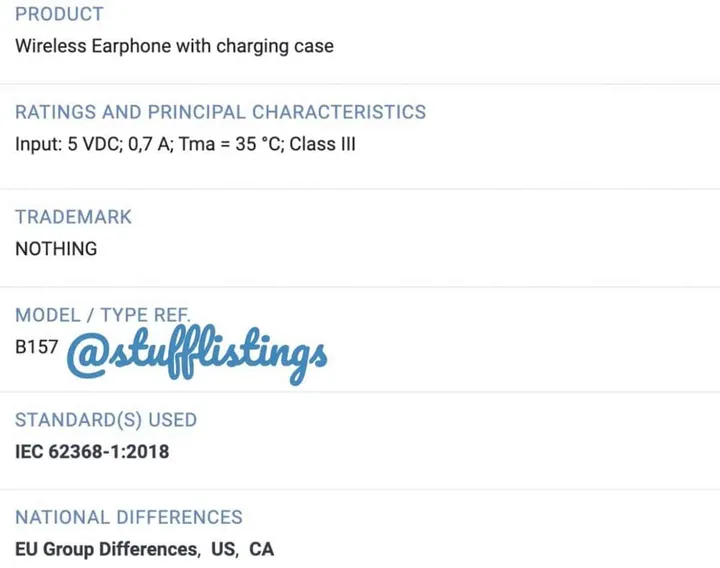Click the TRADEMARK section heading
Viewport: 720px width, 568px height.
click(73, 217)
